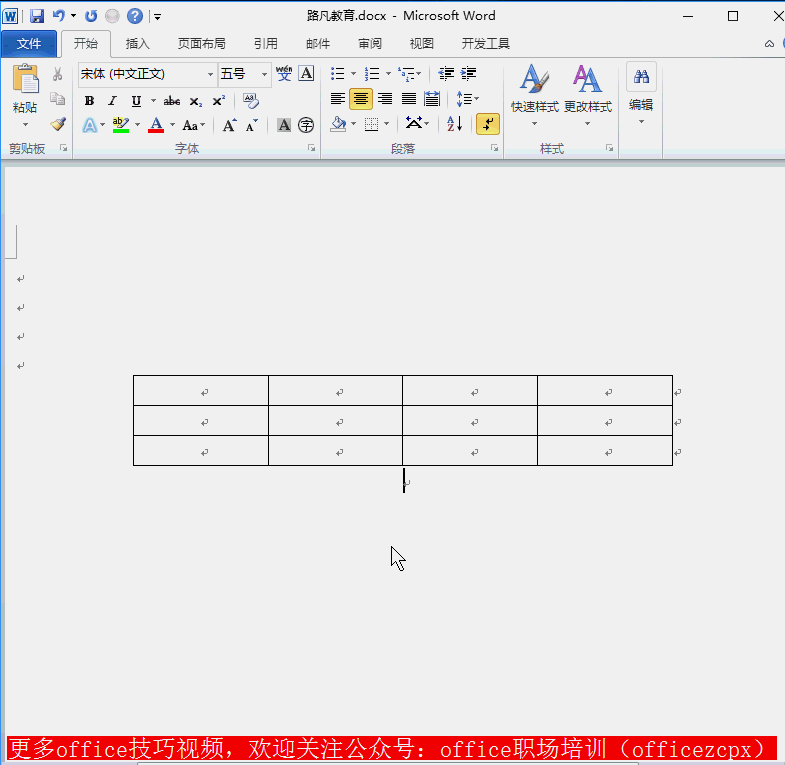Toggle Strikethrough formatting
The image size is (785, 765).
point(172,101)
